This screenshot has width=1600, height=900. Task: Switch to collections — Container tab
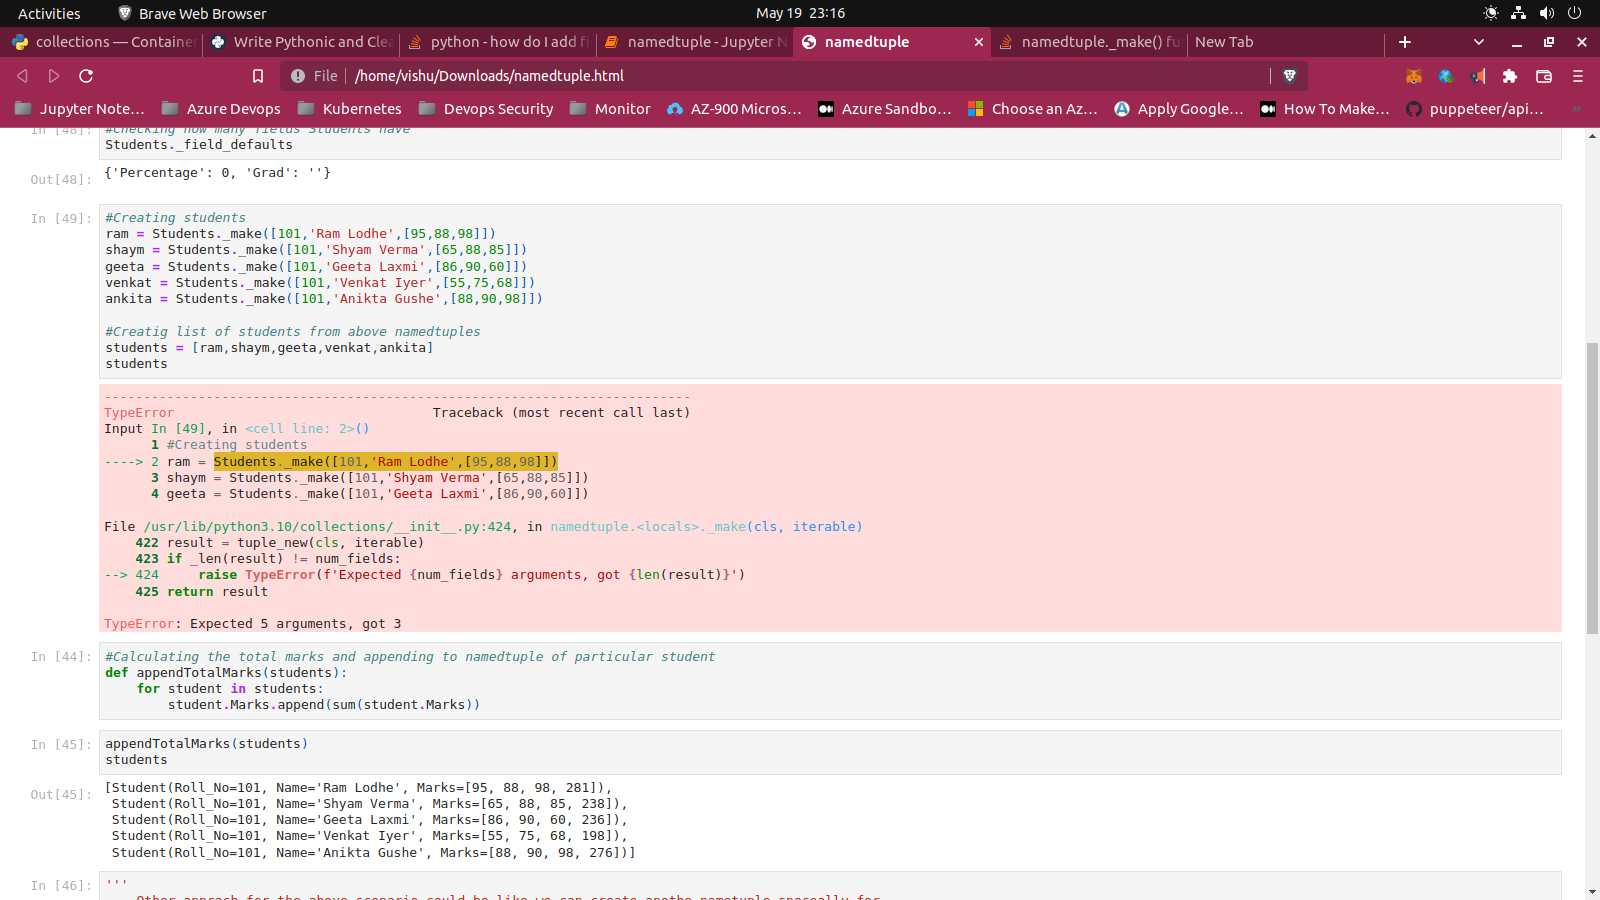[102, 42]
